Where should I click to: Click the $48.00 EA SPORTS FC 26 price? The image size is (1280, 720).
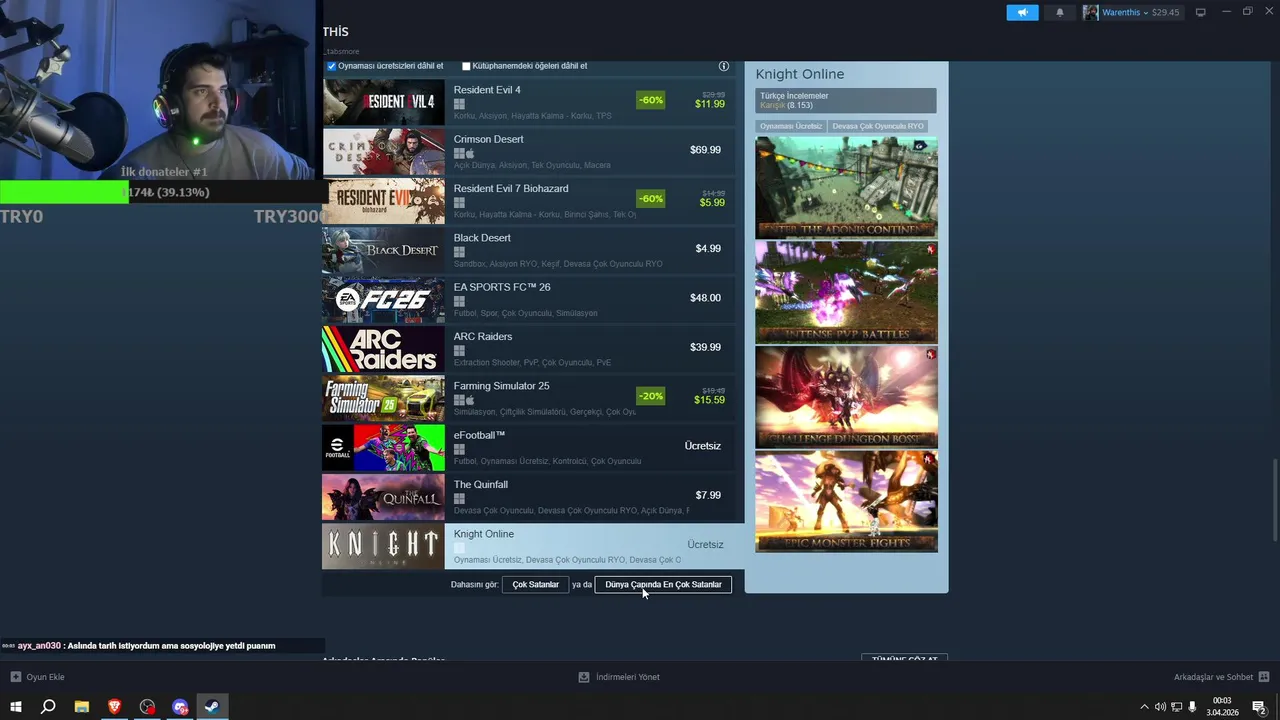(705, 298)
